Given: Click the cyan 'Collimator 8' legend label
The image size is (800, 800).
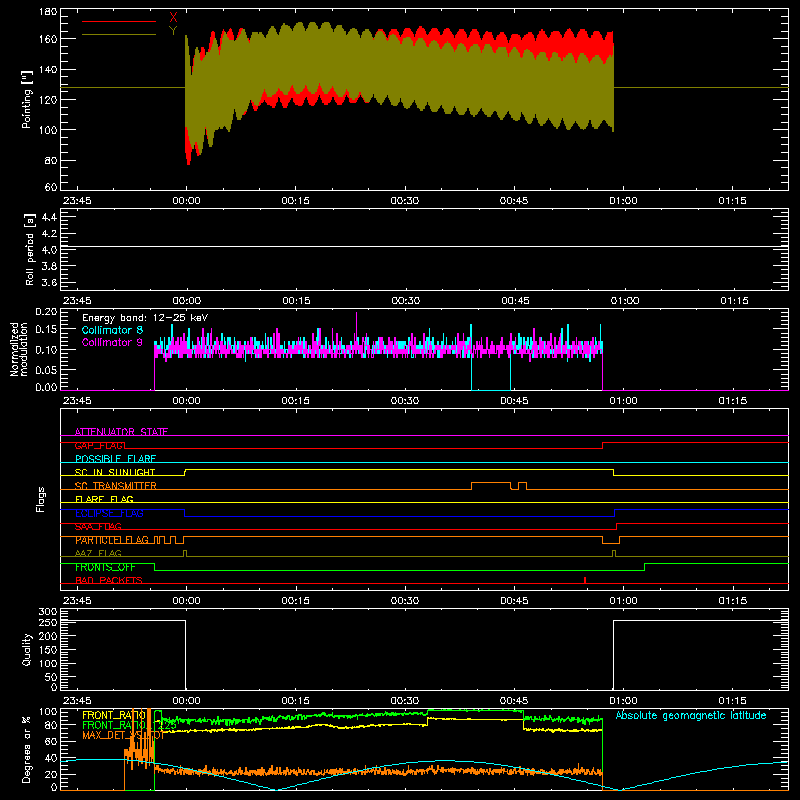Looking at the screenshot, I should click(112, 330).
